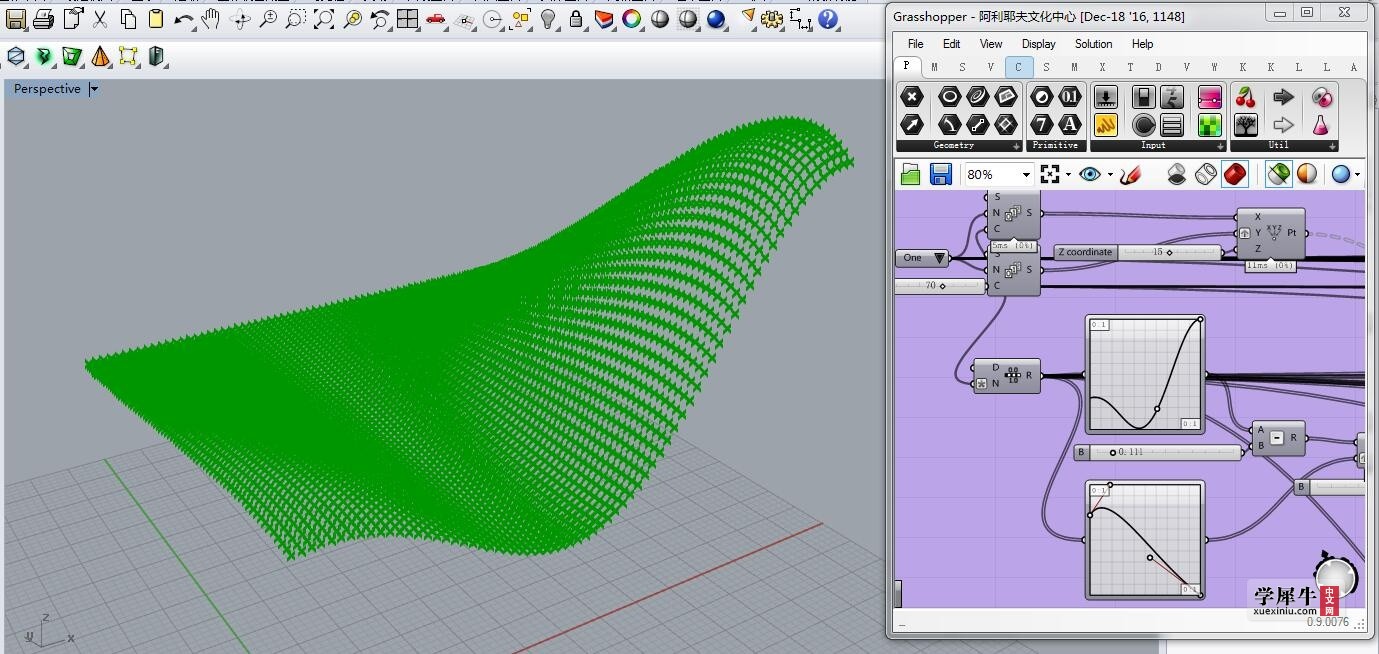This screenshot has width=1379, height=654.
Task: Click Grasshopper Open File folder icon
Action: pos(910,174)
